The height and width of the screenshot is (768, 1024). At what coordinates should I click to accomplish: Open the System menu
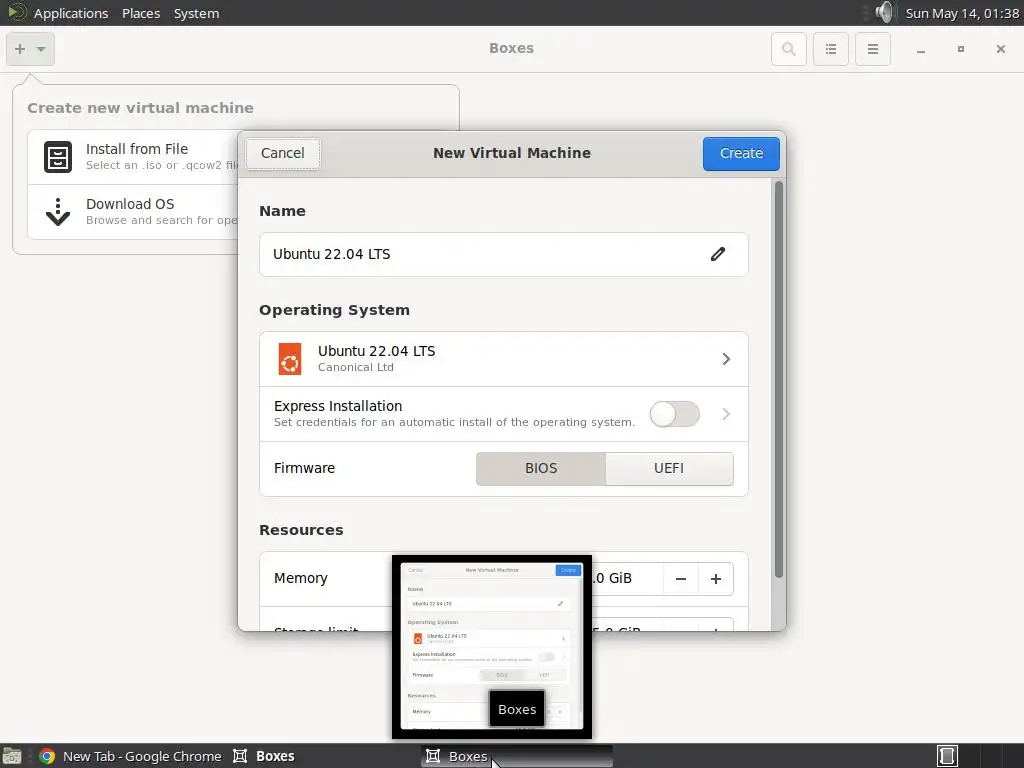(x=197, y=13)
